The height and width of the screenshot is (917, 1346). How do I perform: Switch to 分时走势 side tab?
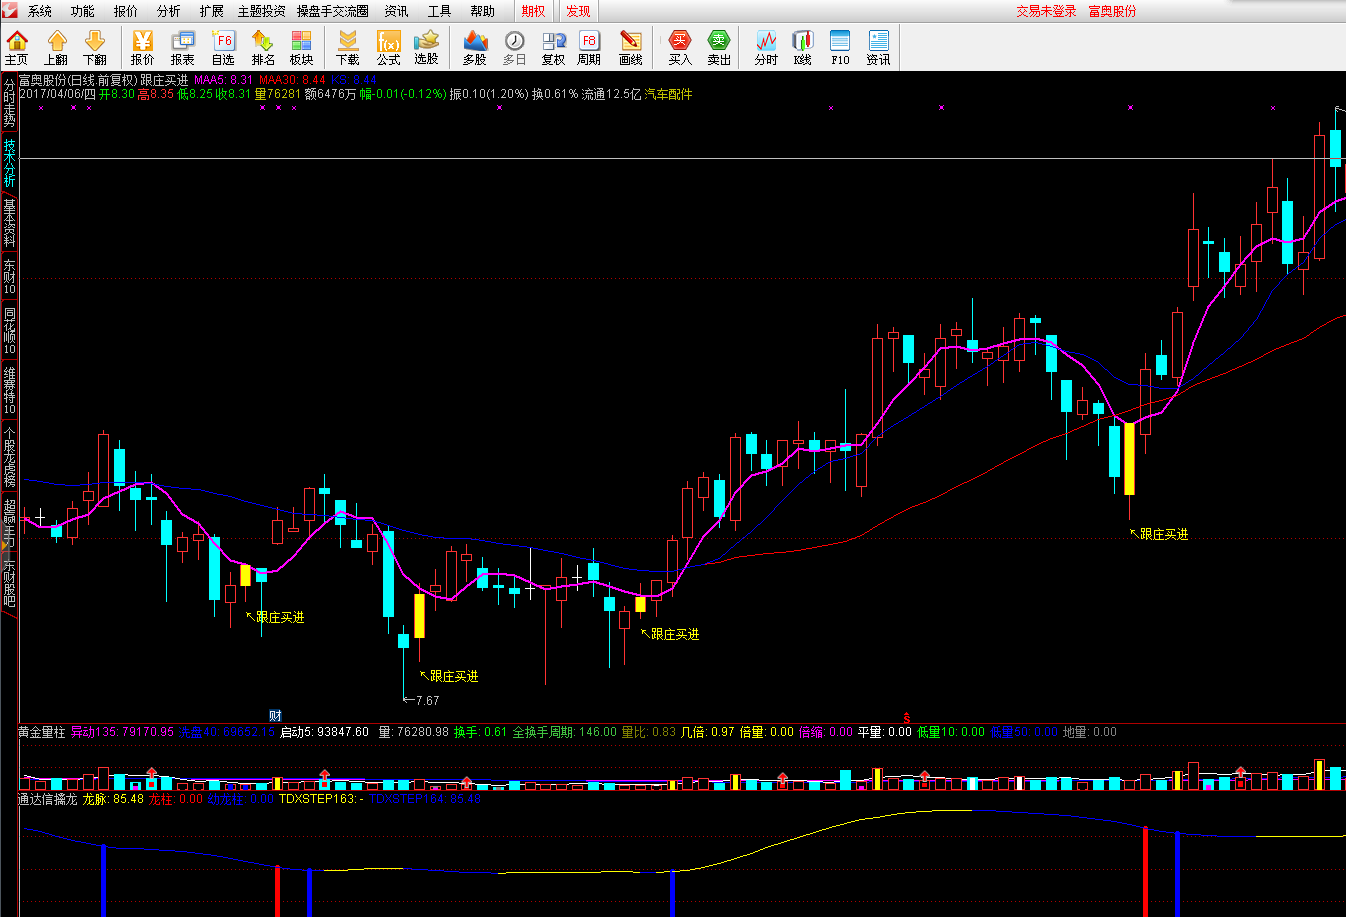[9, 103]
